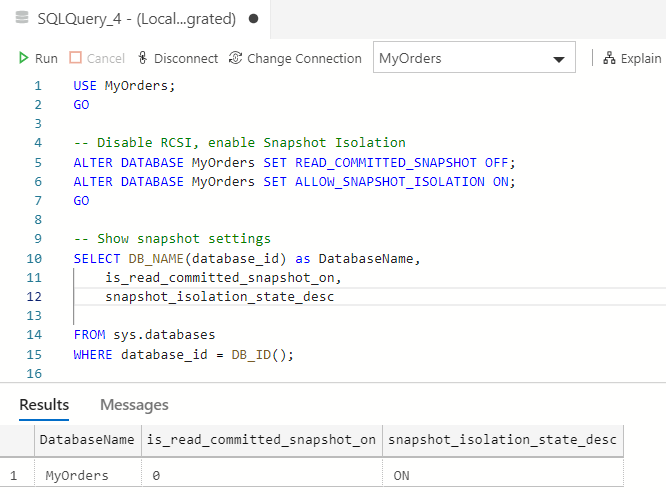The width and height of the screenshot is (666, 494).
Task: Click the dropdown arrow beside MyOrders
Action: point(558,60)
